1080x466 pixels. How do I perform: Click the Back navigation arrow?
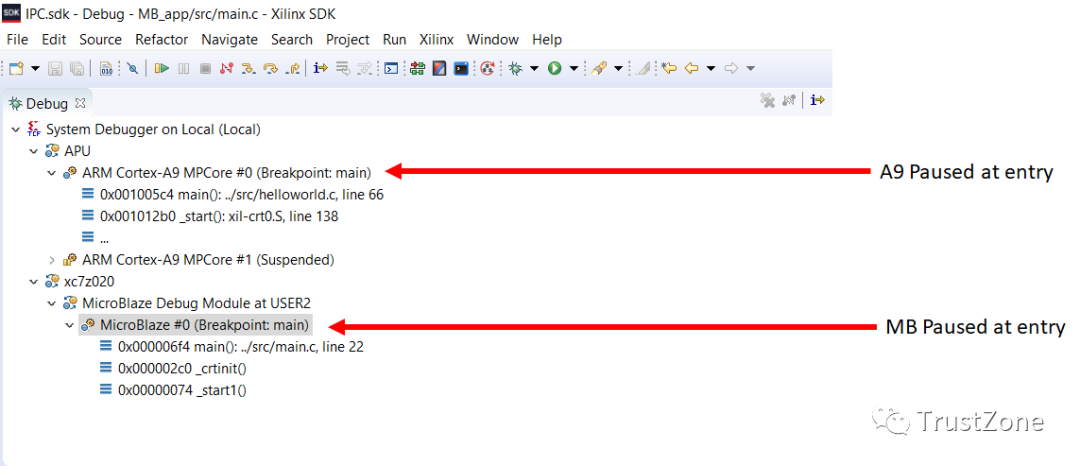[692, 68]
